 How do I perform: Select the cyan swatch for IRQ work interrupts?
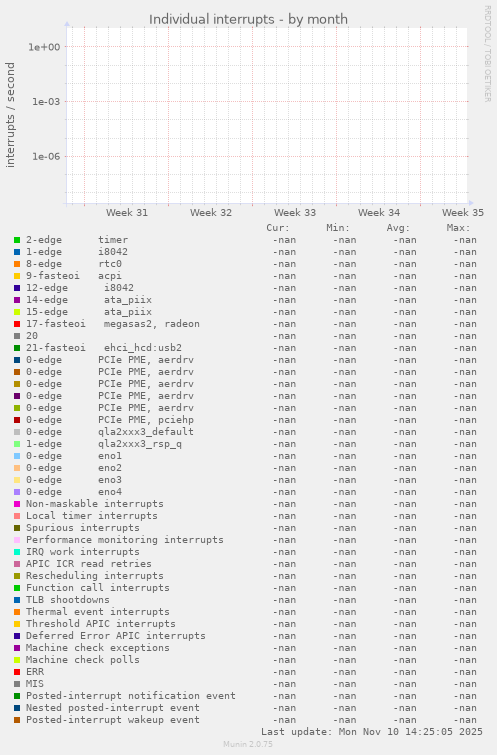pos(17,552)
